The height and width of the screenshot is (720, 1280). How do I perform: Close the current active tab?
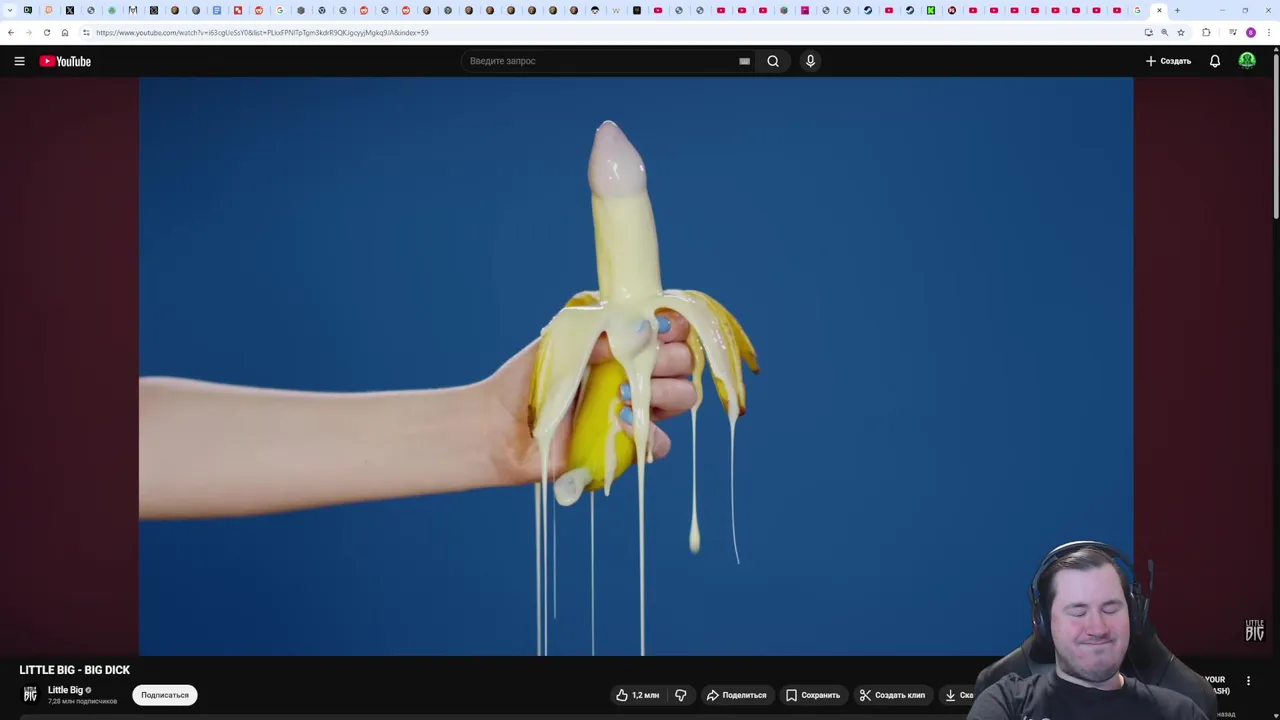[1159, 10]
